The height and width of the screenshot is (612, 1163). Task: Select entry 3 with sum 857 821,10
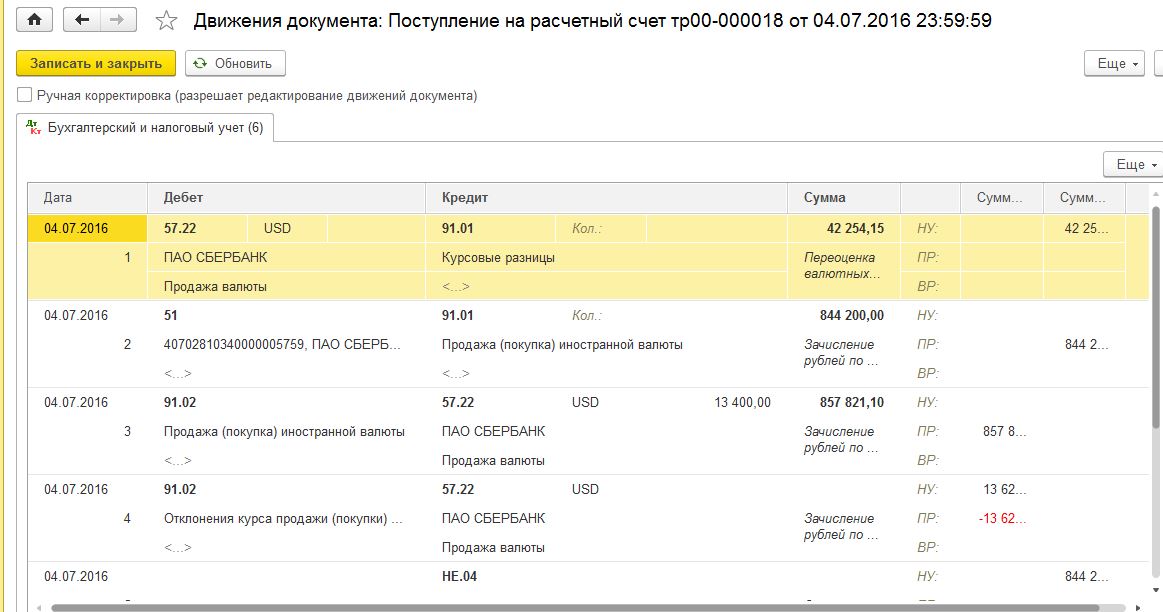tap(844, 403)
